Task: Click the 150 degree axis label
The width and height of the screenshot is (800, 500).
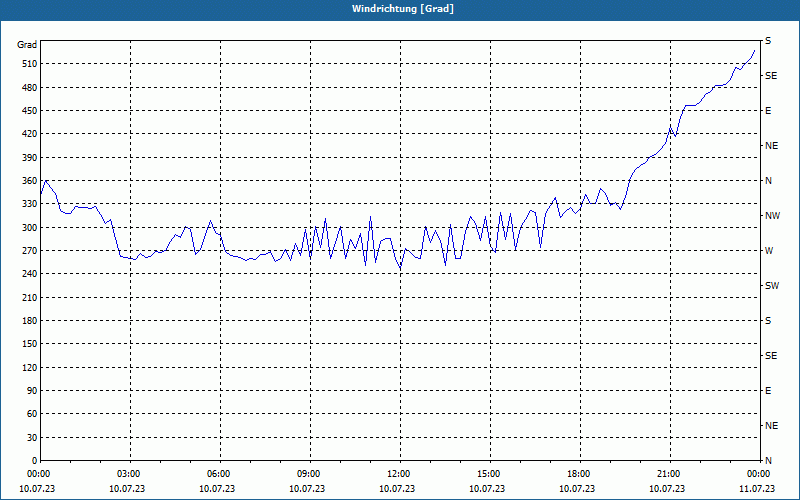Action: pyautogui.click(x=30, y=344)
